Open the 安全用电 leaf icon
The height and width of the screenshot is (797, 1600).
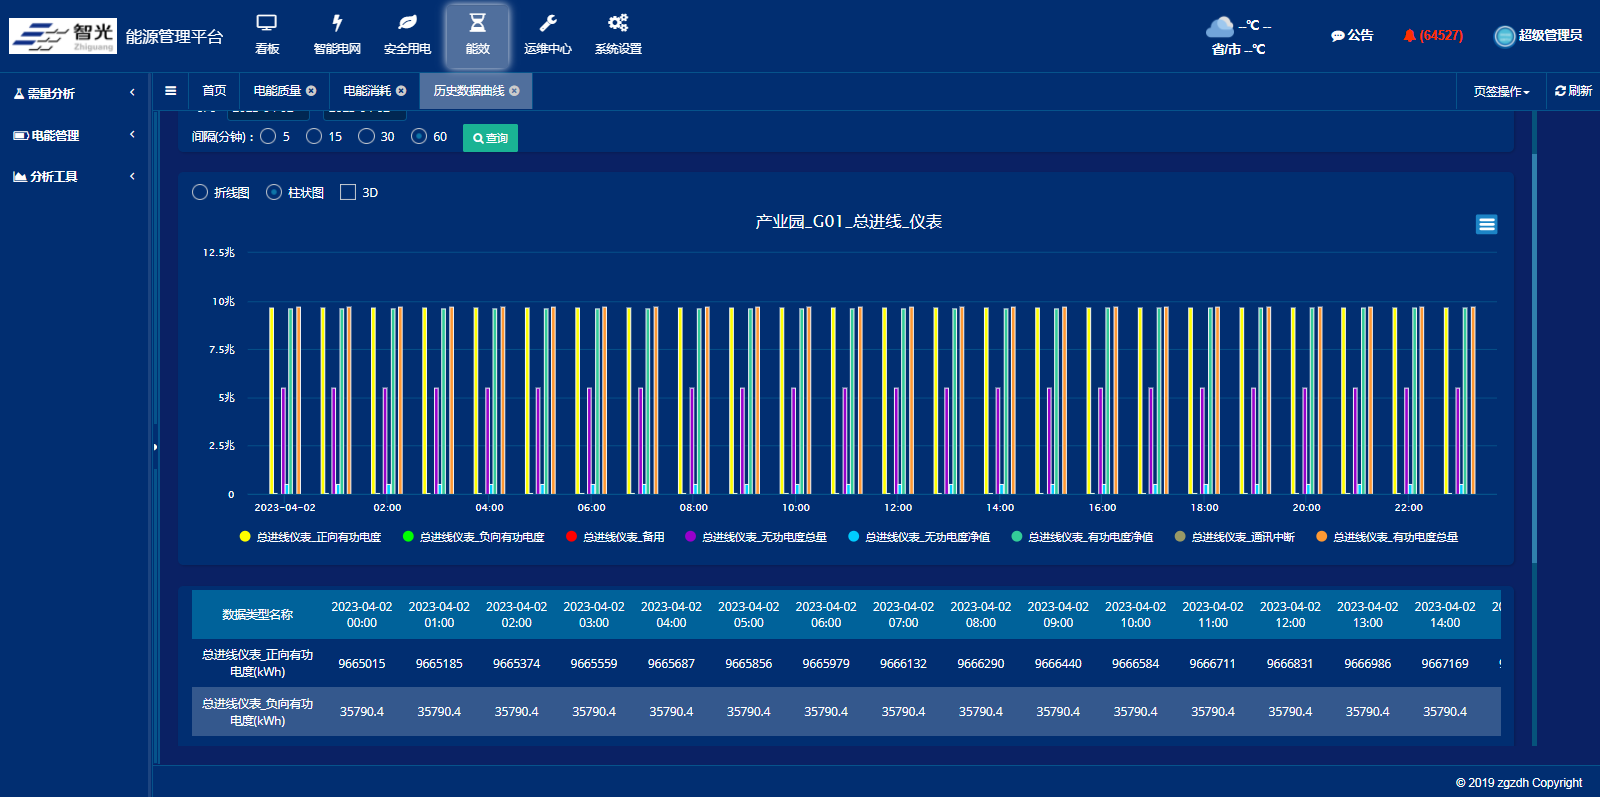click(407, 24)
